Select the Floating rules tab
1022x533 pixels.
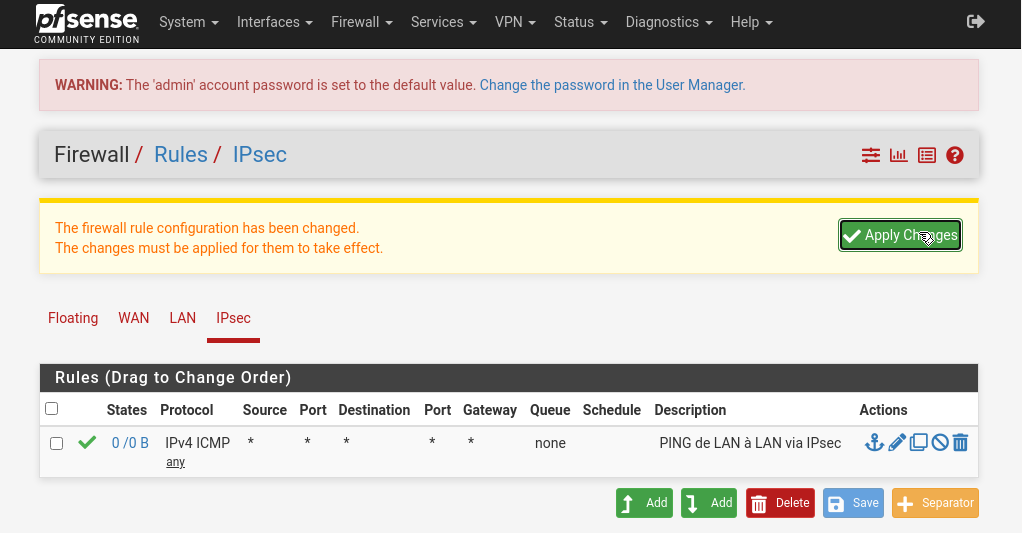coord(73,318)
